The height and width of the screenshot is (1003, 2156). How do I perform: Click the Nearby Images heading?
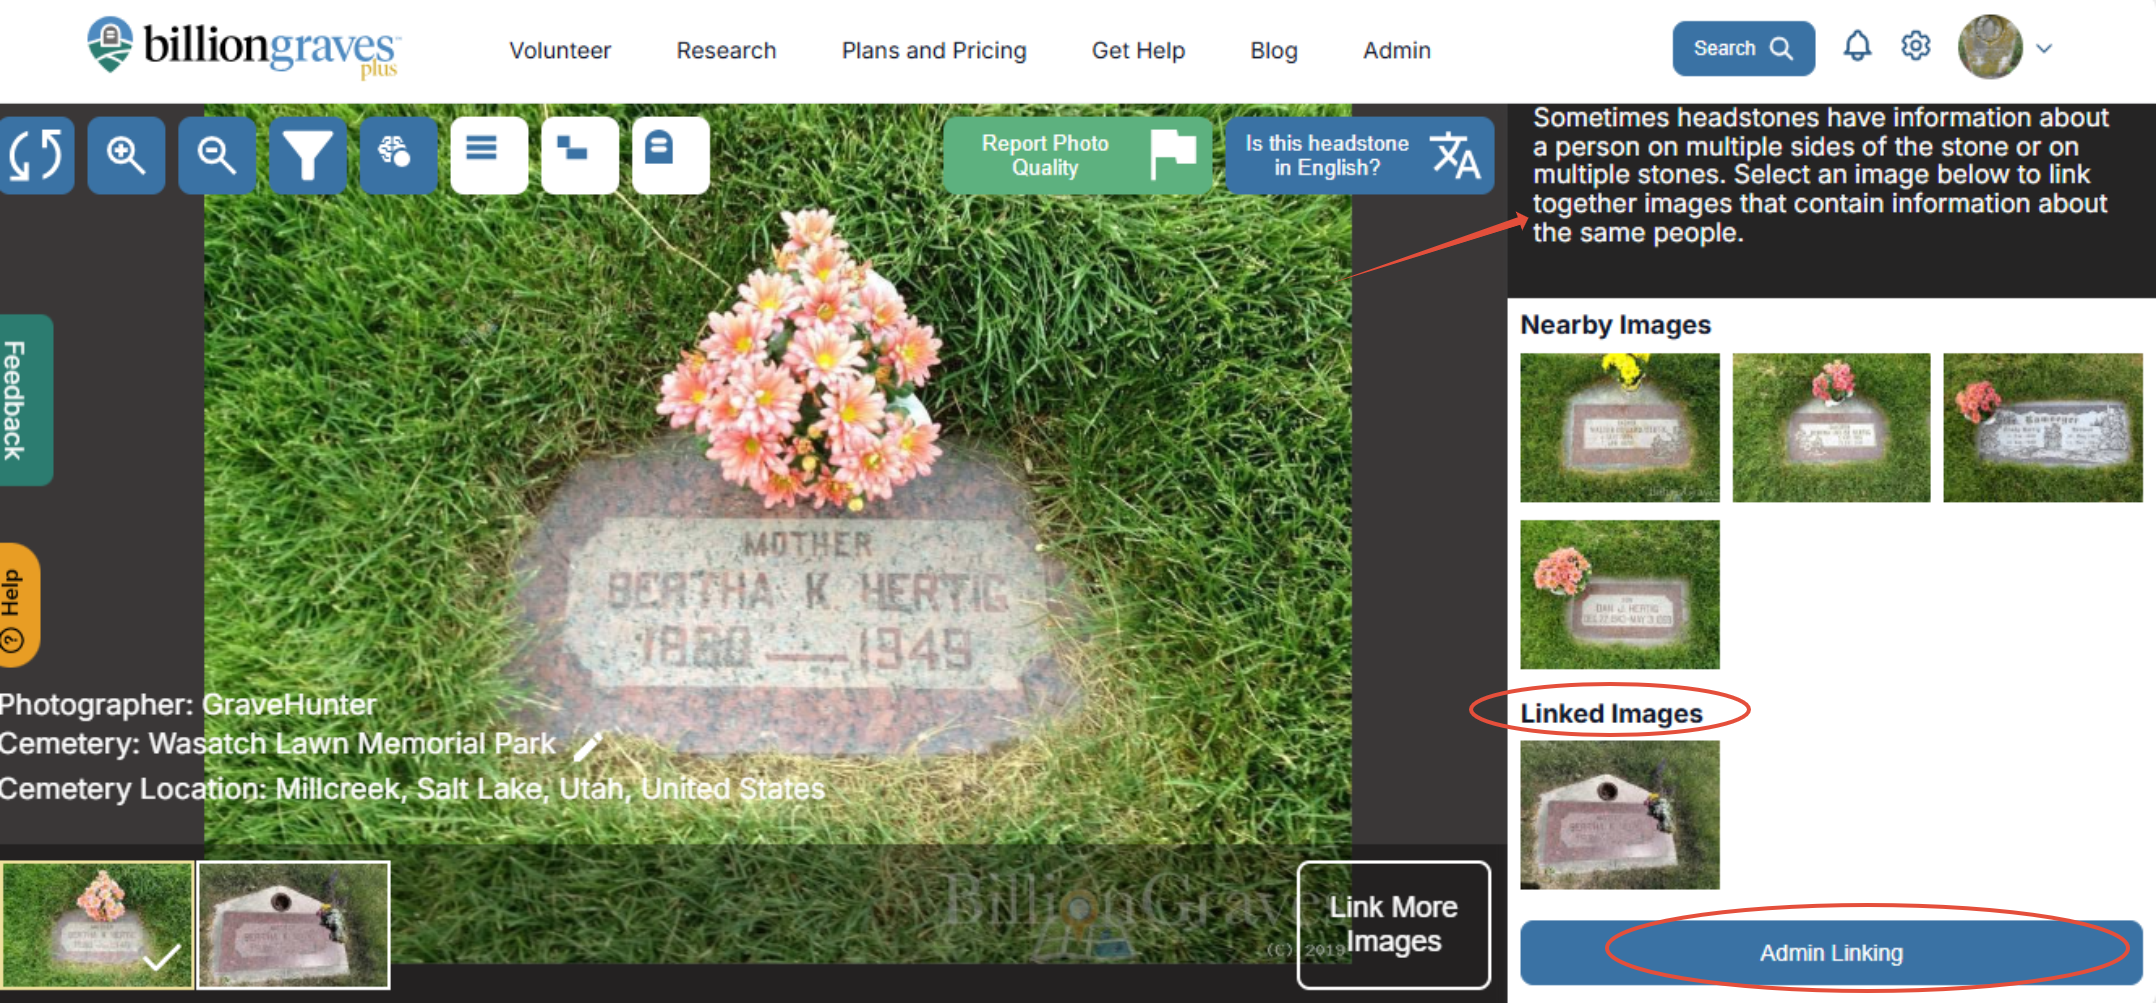tap(1615, 325)
